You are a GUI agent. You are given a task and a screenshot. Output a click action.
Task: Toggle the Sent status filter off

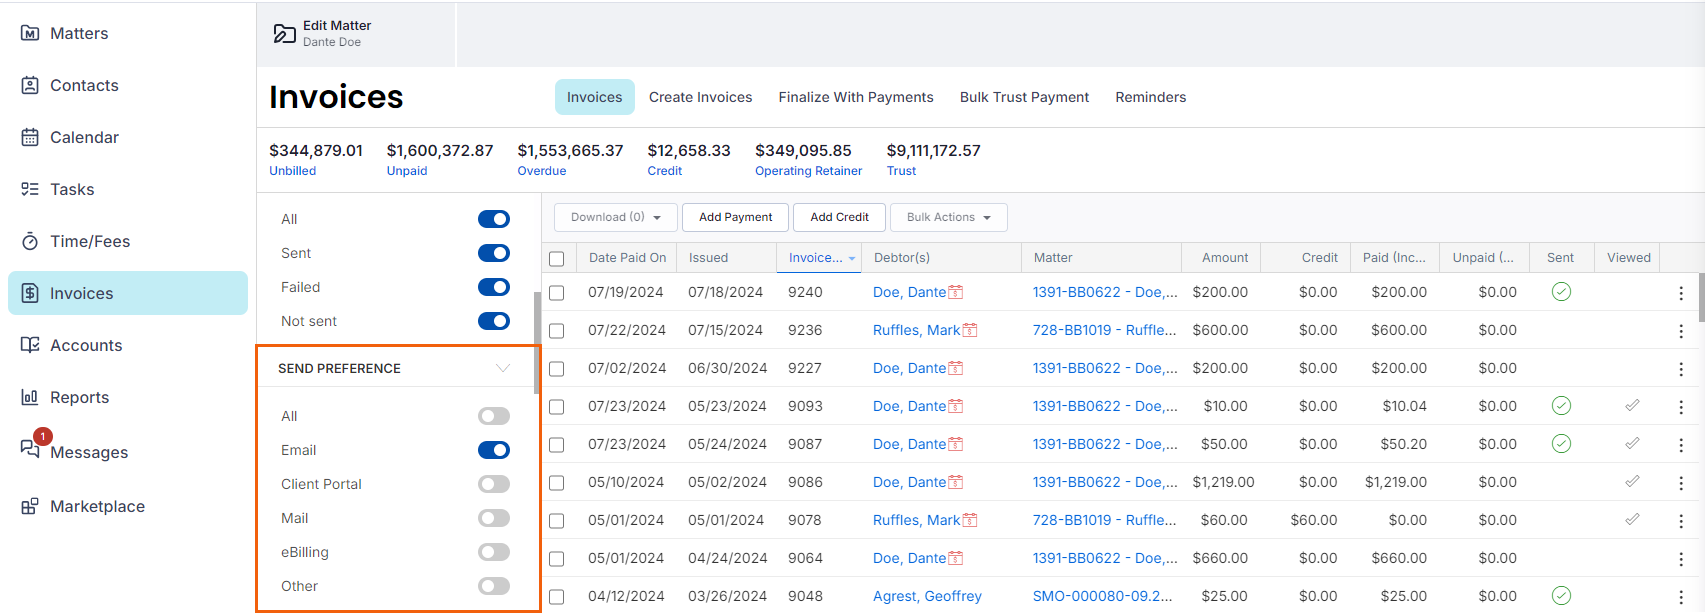[x=494, y=253]
